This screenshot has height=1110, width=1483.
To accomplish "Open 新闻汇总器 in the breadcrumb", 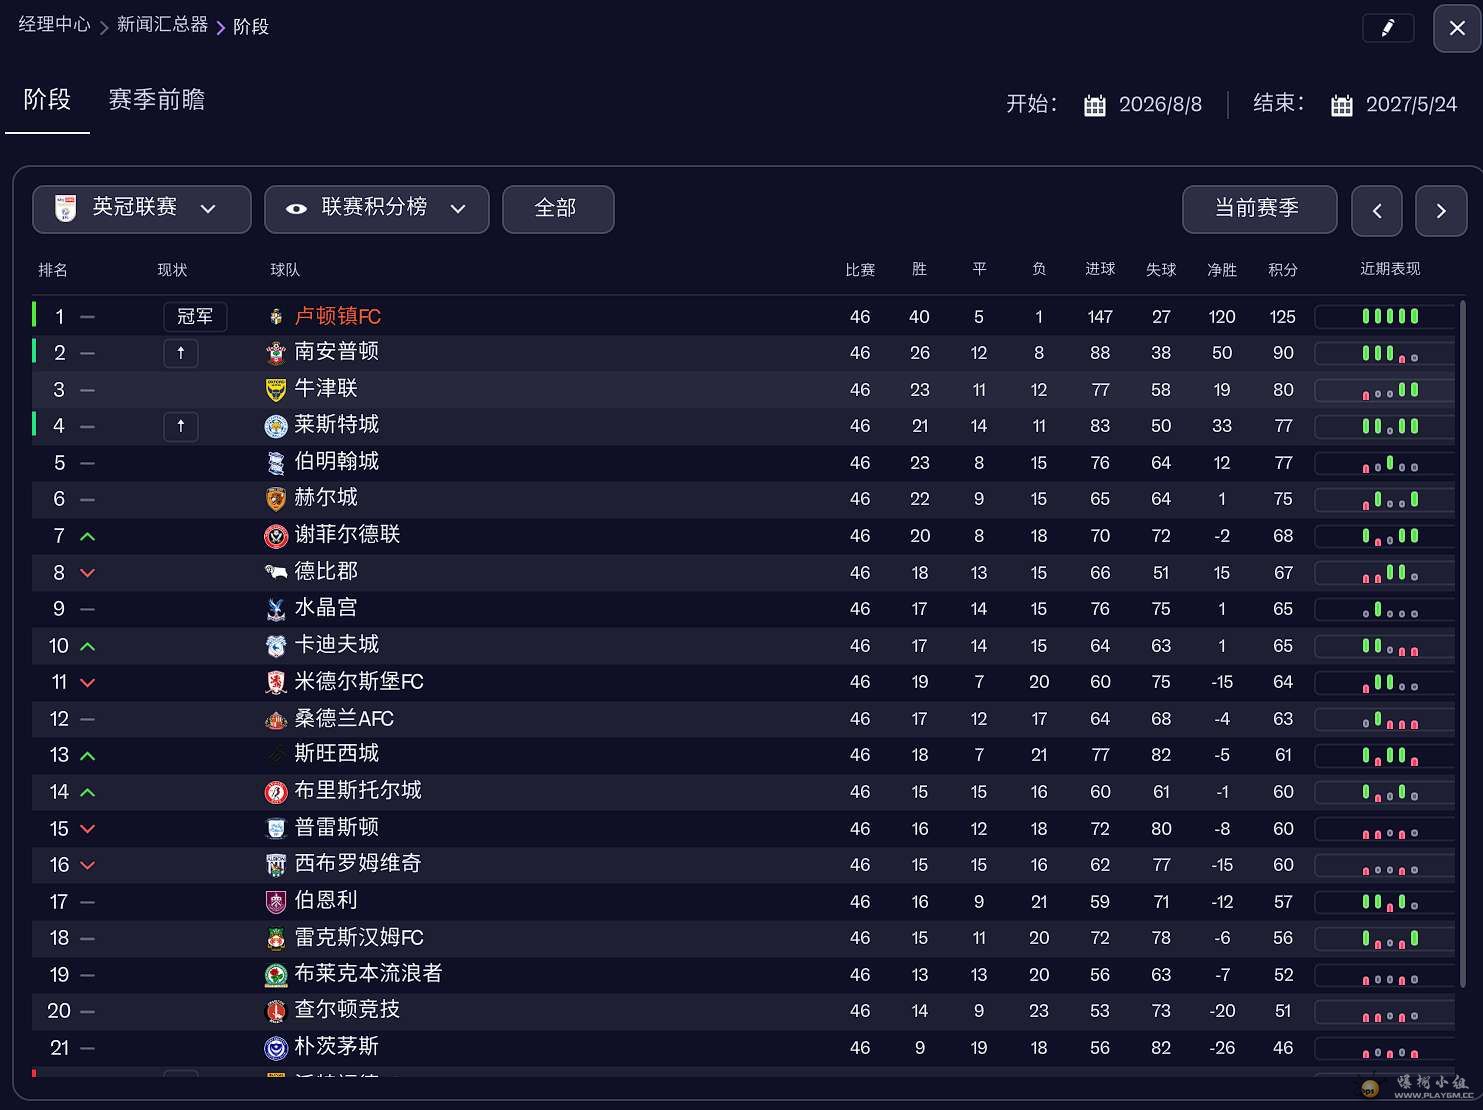I will 162,25.
